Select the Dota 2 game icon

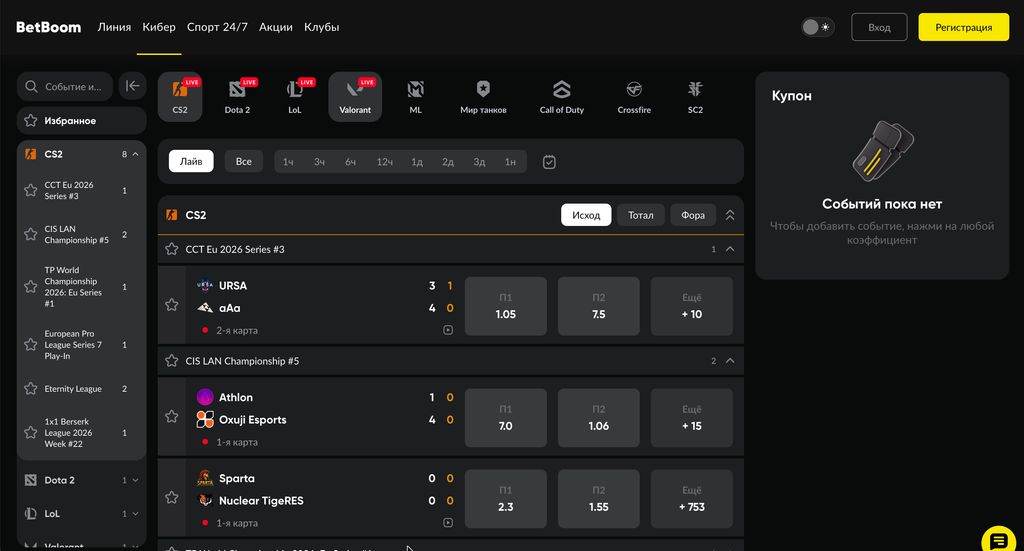[x=237, y=97]
